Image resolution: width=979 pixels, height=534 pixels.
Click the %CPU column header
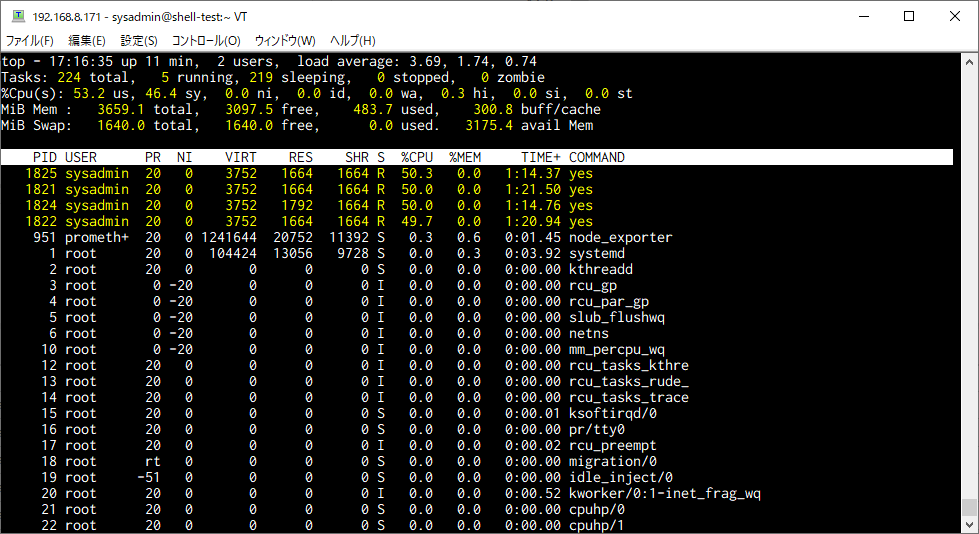coord(417,157)
